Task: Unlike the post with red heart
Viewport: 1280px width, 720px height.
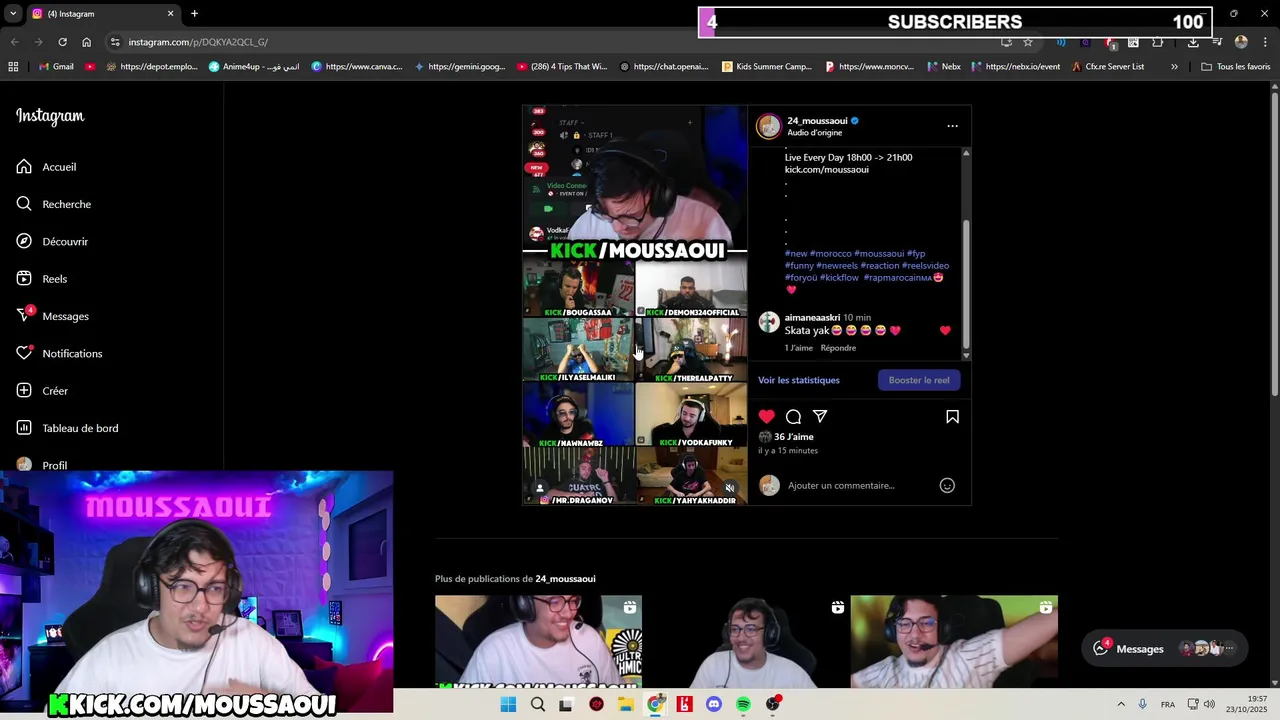Action: coord(766,416)
